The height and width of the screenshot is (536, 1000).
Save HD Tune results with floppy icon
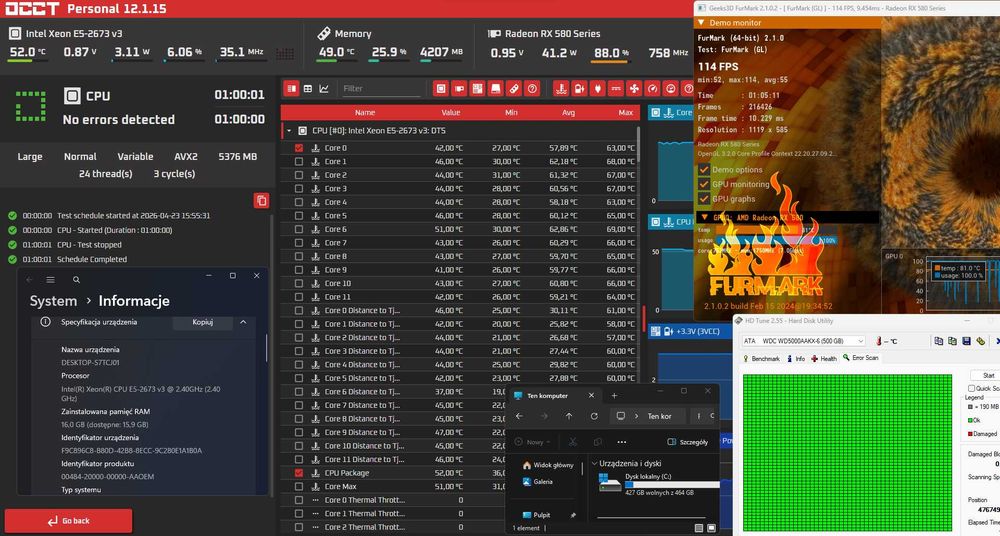point(966,341)
